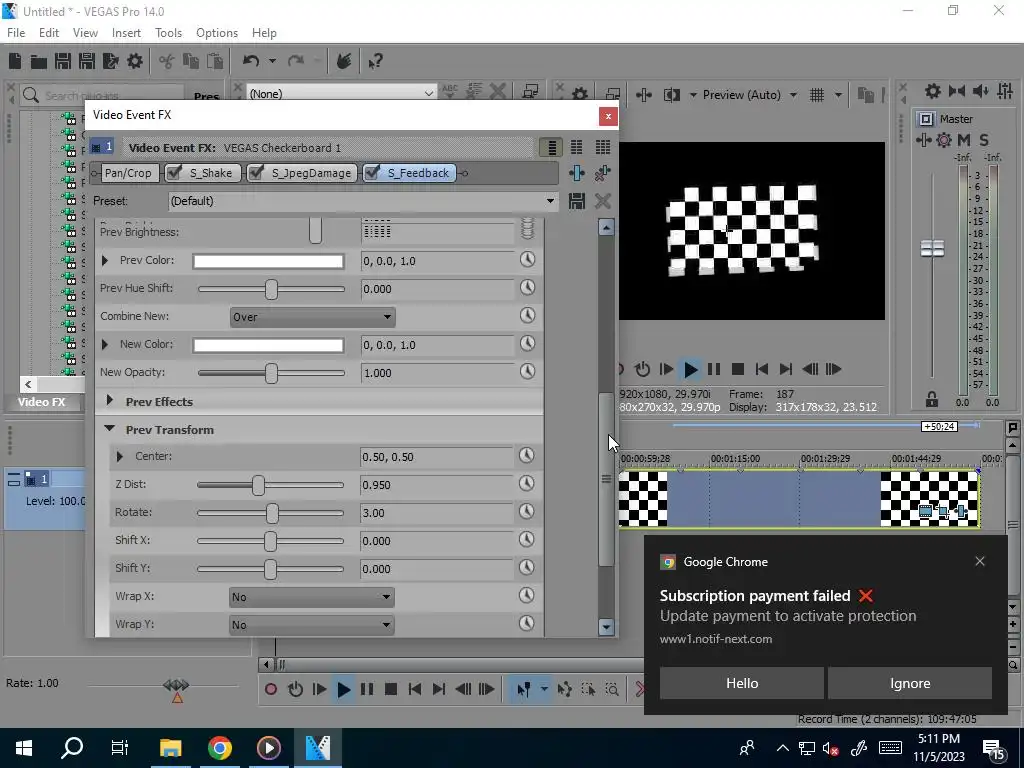Image resolution: width=1024 pixels, height=768 pixels.
Task: Expand the Prev Effects section
Action: 110,401
